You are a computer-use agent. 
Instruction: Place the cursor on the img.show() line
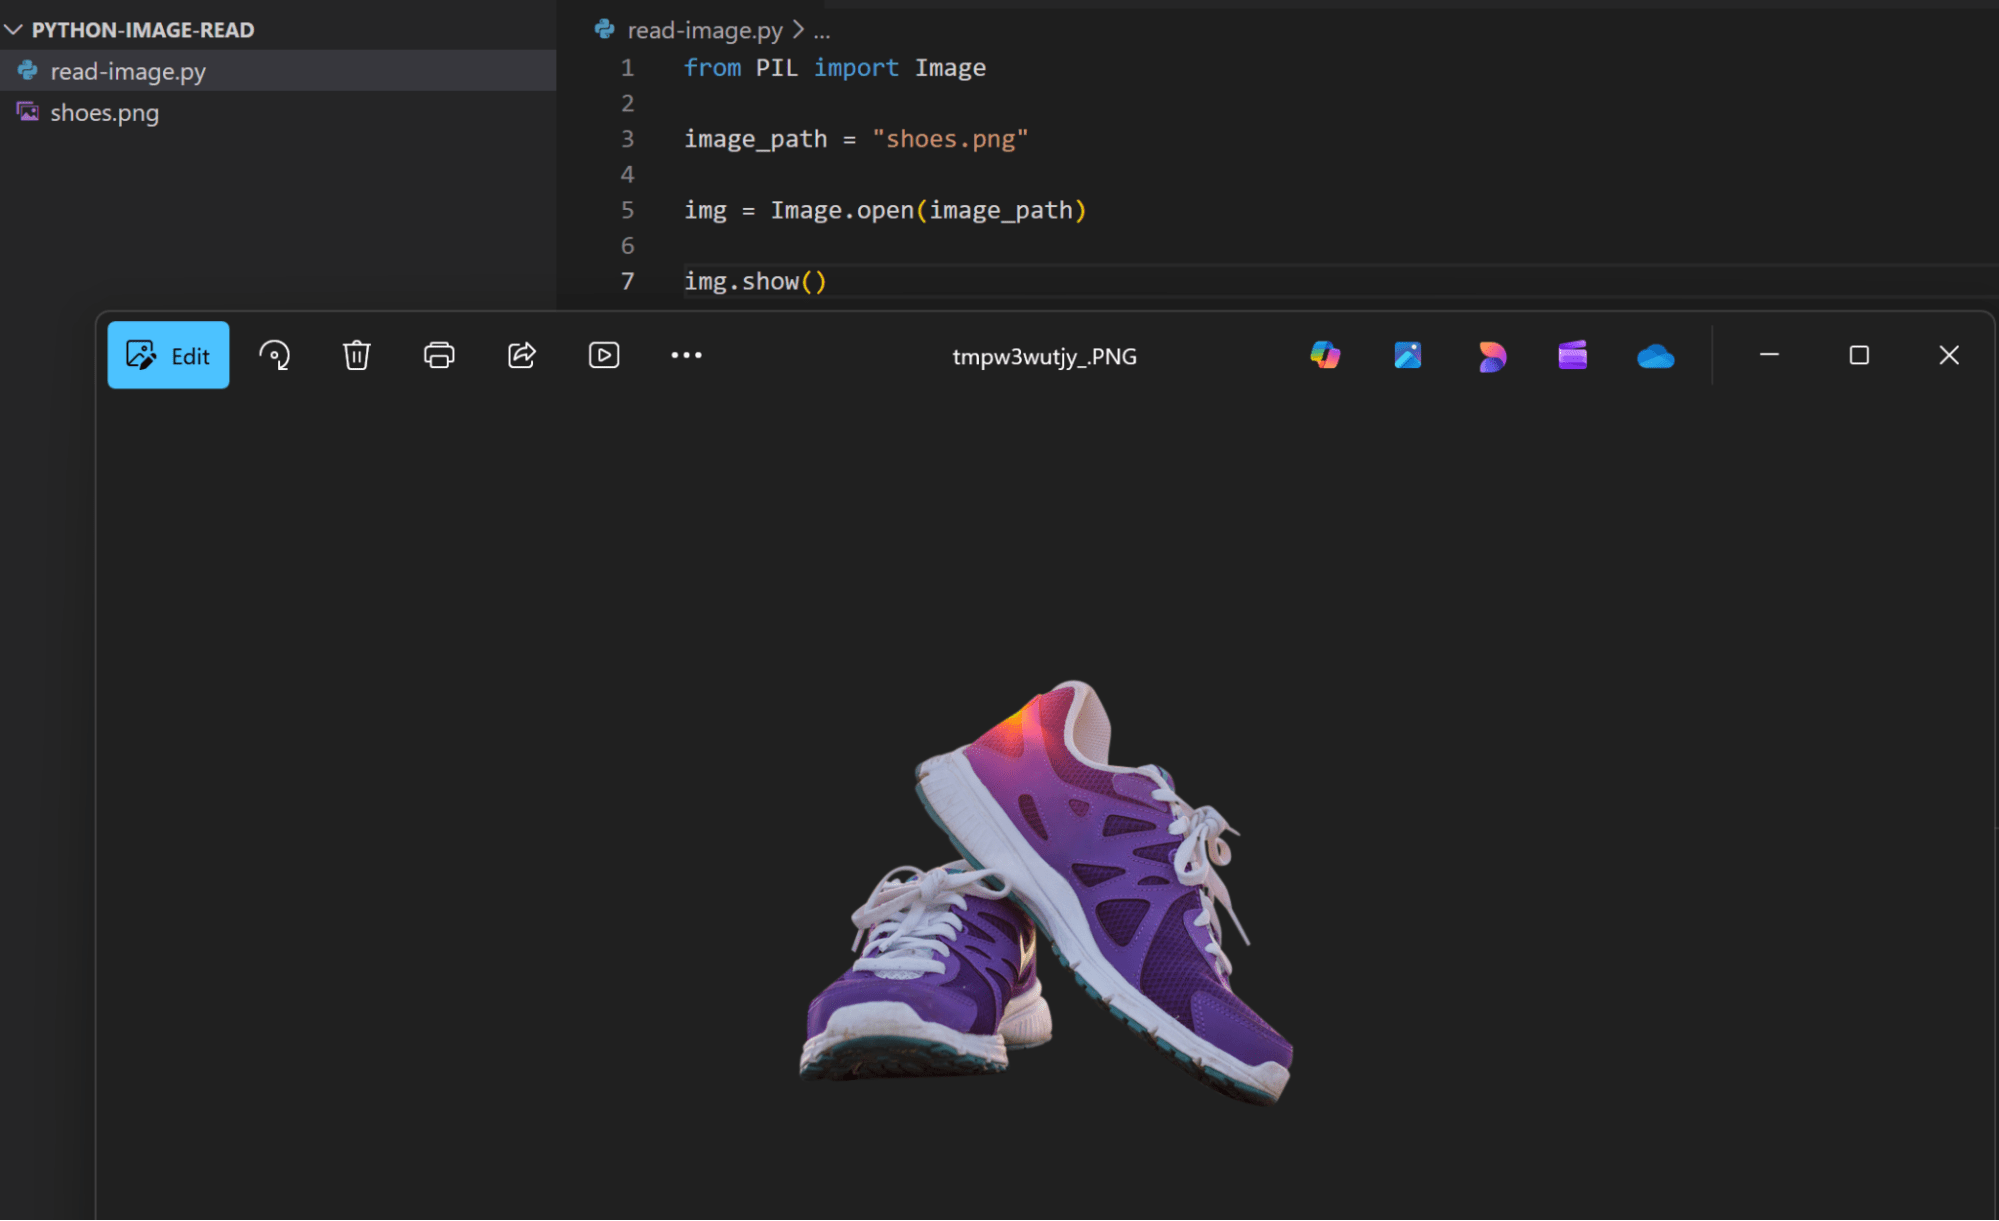pyautogui.click(x=755, y=281)
